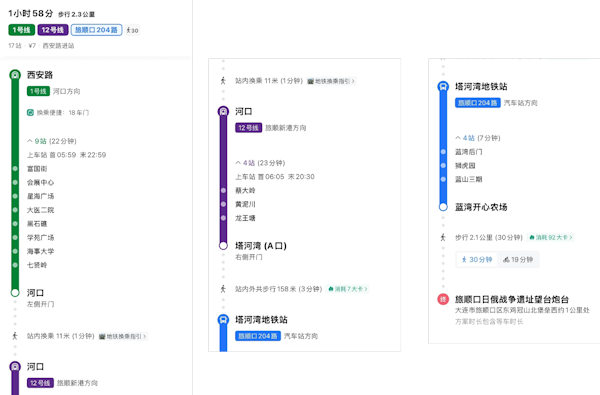This screenshot has height=395, width=600.
Task: Click the stop name 蓝湾后门
Action: (468, 152)
